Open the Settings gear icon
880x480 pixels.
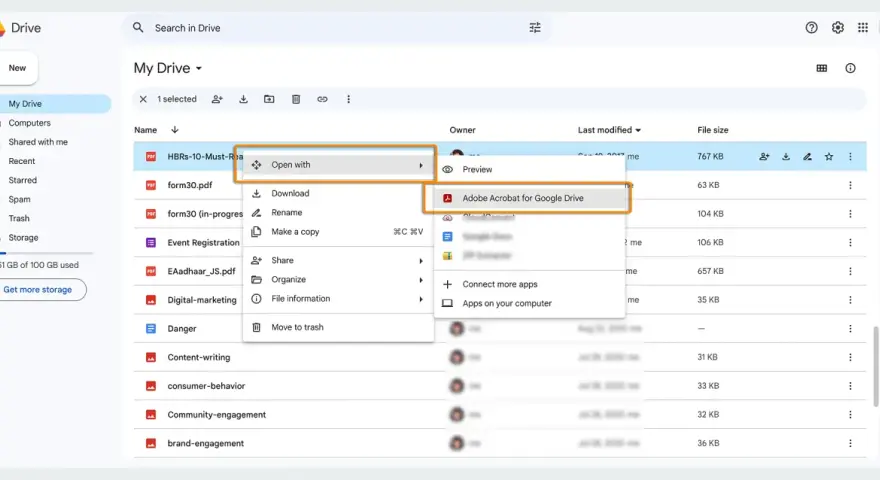coord(837,28)
